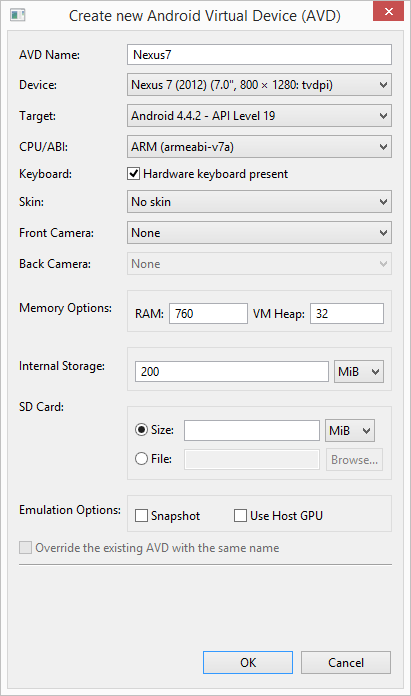
Task: Close the Create new AVD dialog
Action: 388,12
